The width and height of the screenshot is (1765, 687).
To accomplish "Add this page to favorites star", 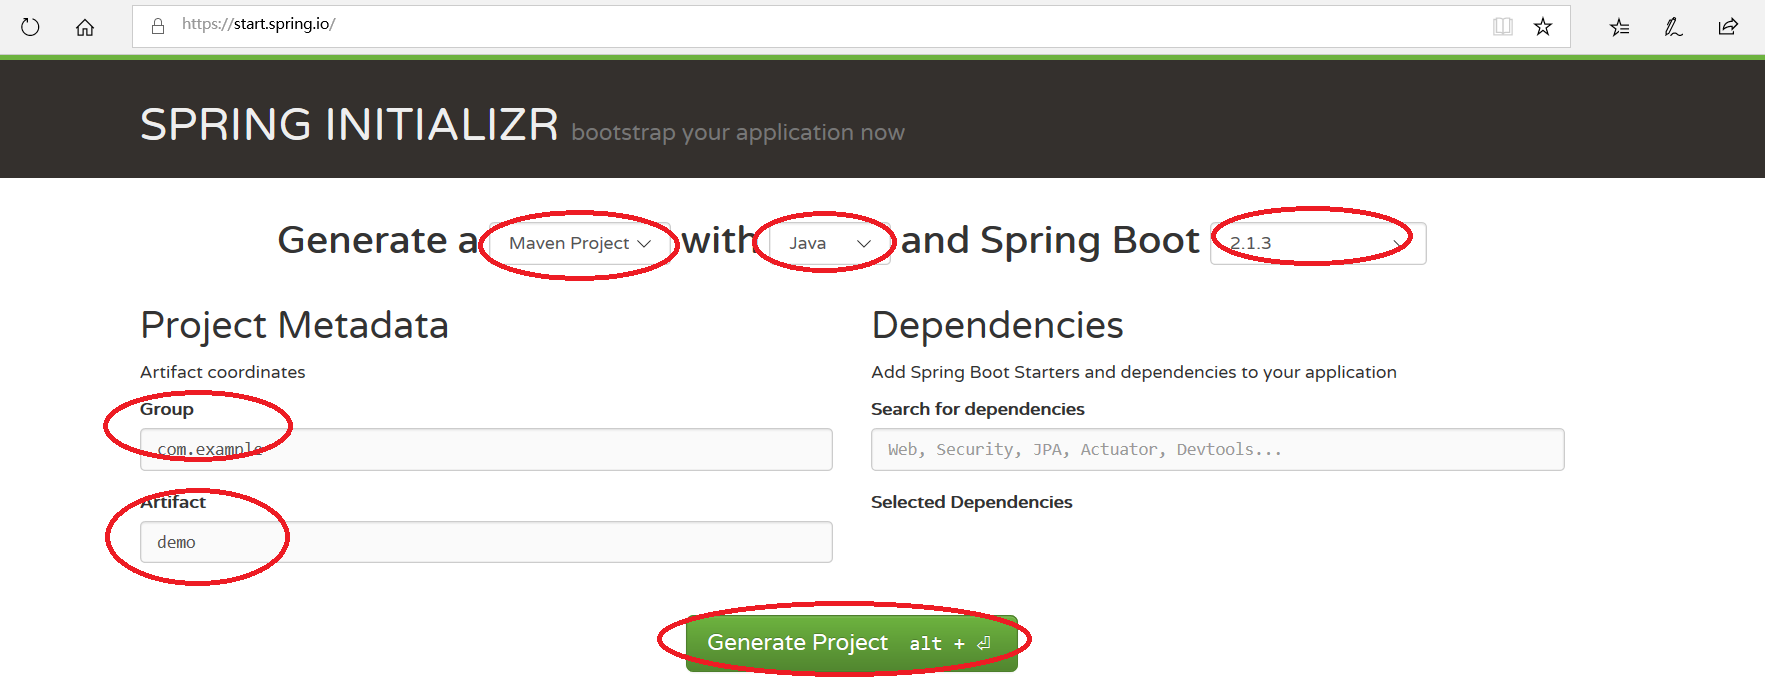I will coord(1543,26).
